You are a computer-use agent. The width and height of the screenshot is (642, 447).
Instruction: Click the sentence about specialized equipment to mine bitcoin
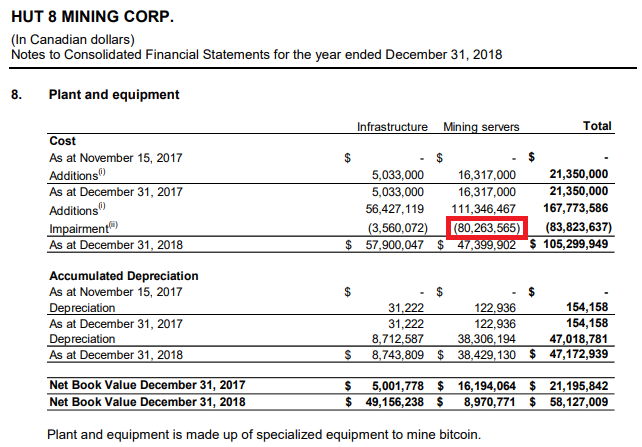pyautogui.click(x=264, y=435)
